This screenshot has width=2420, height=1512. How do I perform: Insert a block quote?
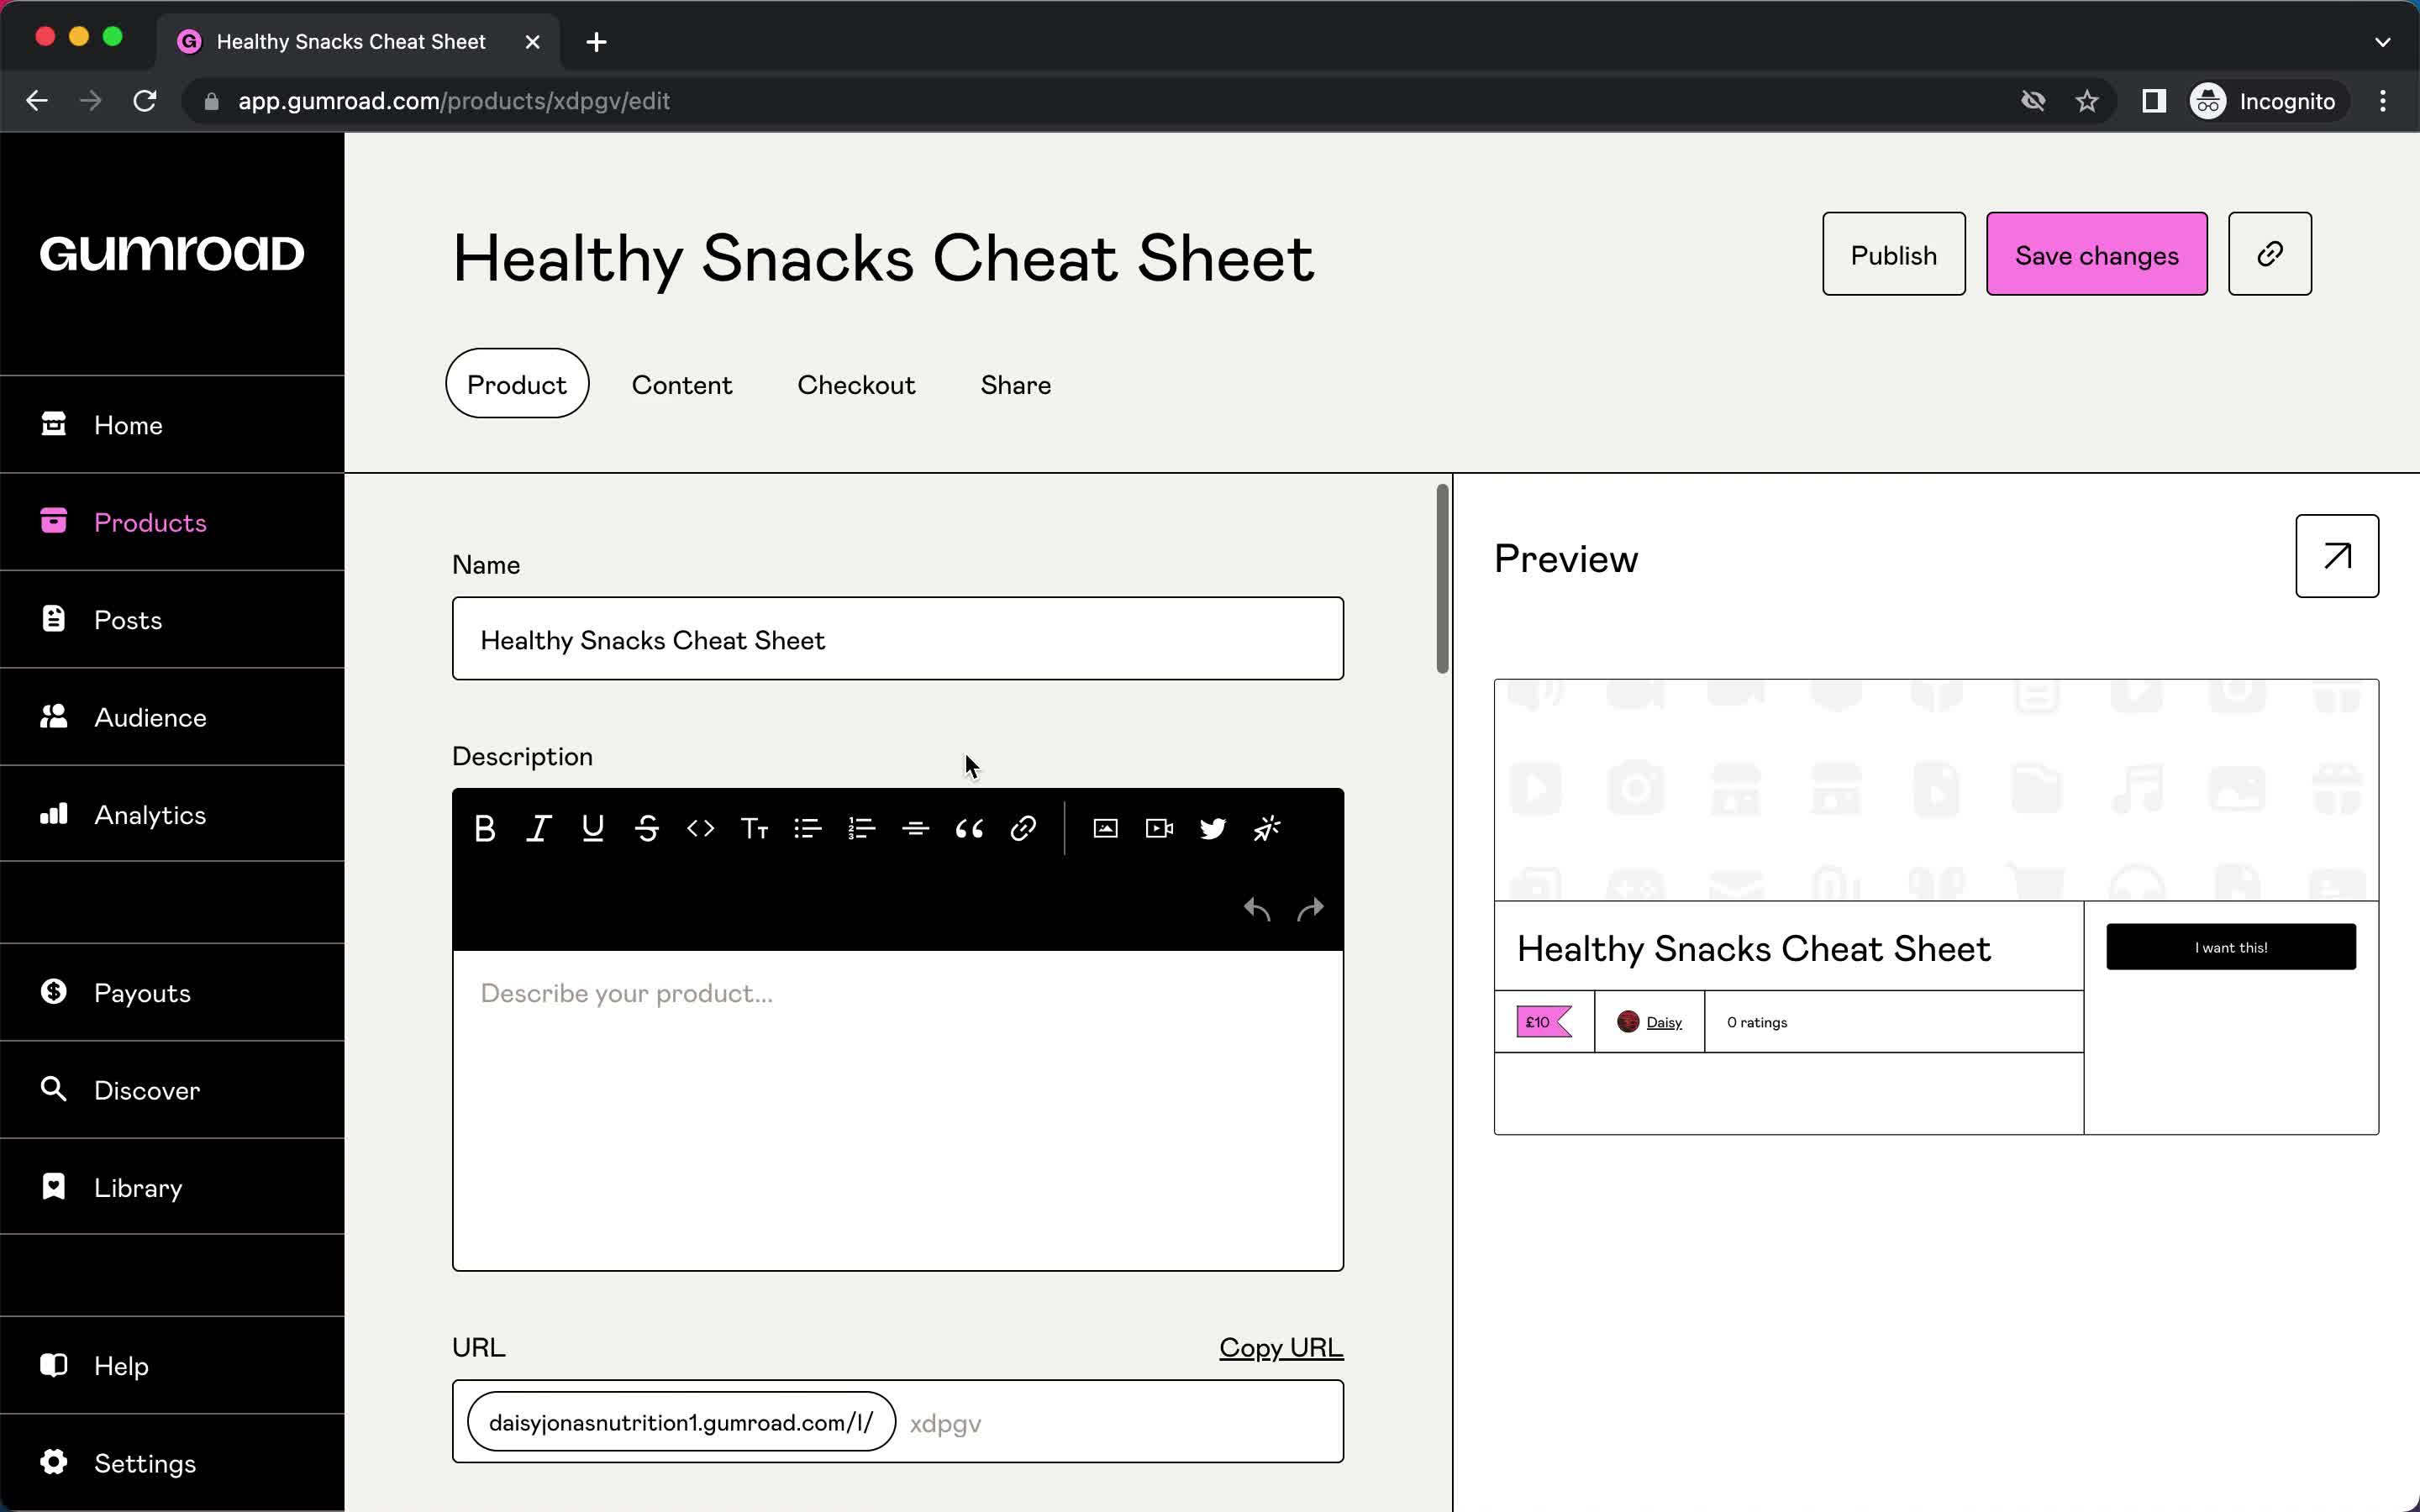coord(970,828)
